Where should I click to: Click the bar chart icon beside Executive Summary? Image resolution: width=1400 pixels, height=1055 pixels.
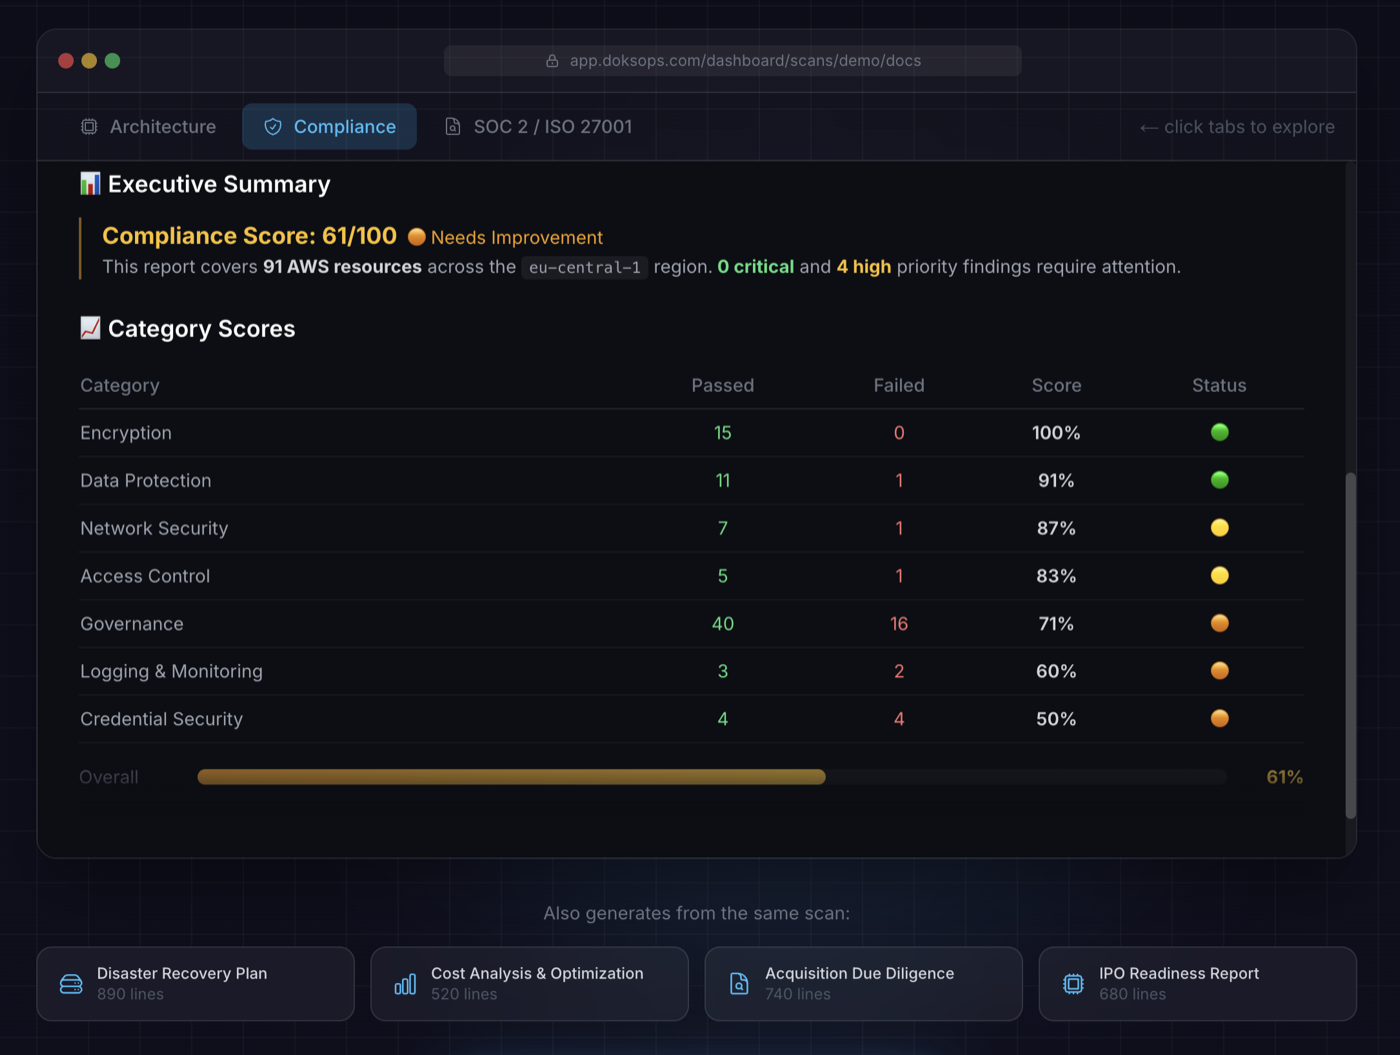(88, 183)
